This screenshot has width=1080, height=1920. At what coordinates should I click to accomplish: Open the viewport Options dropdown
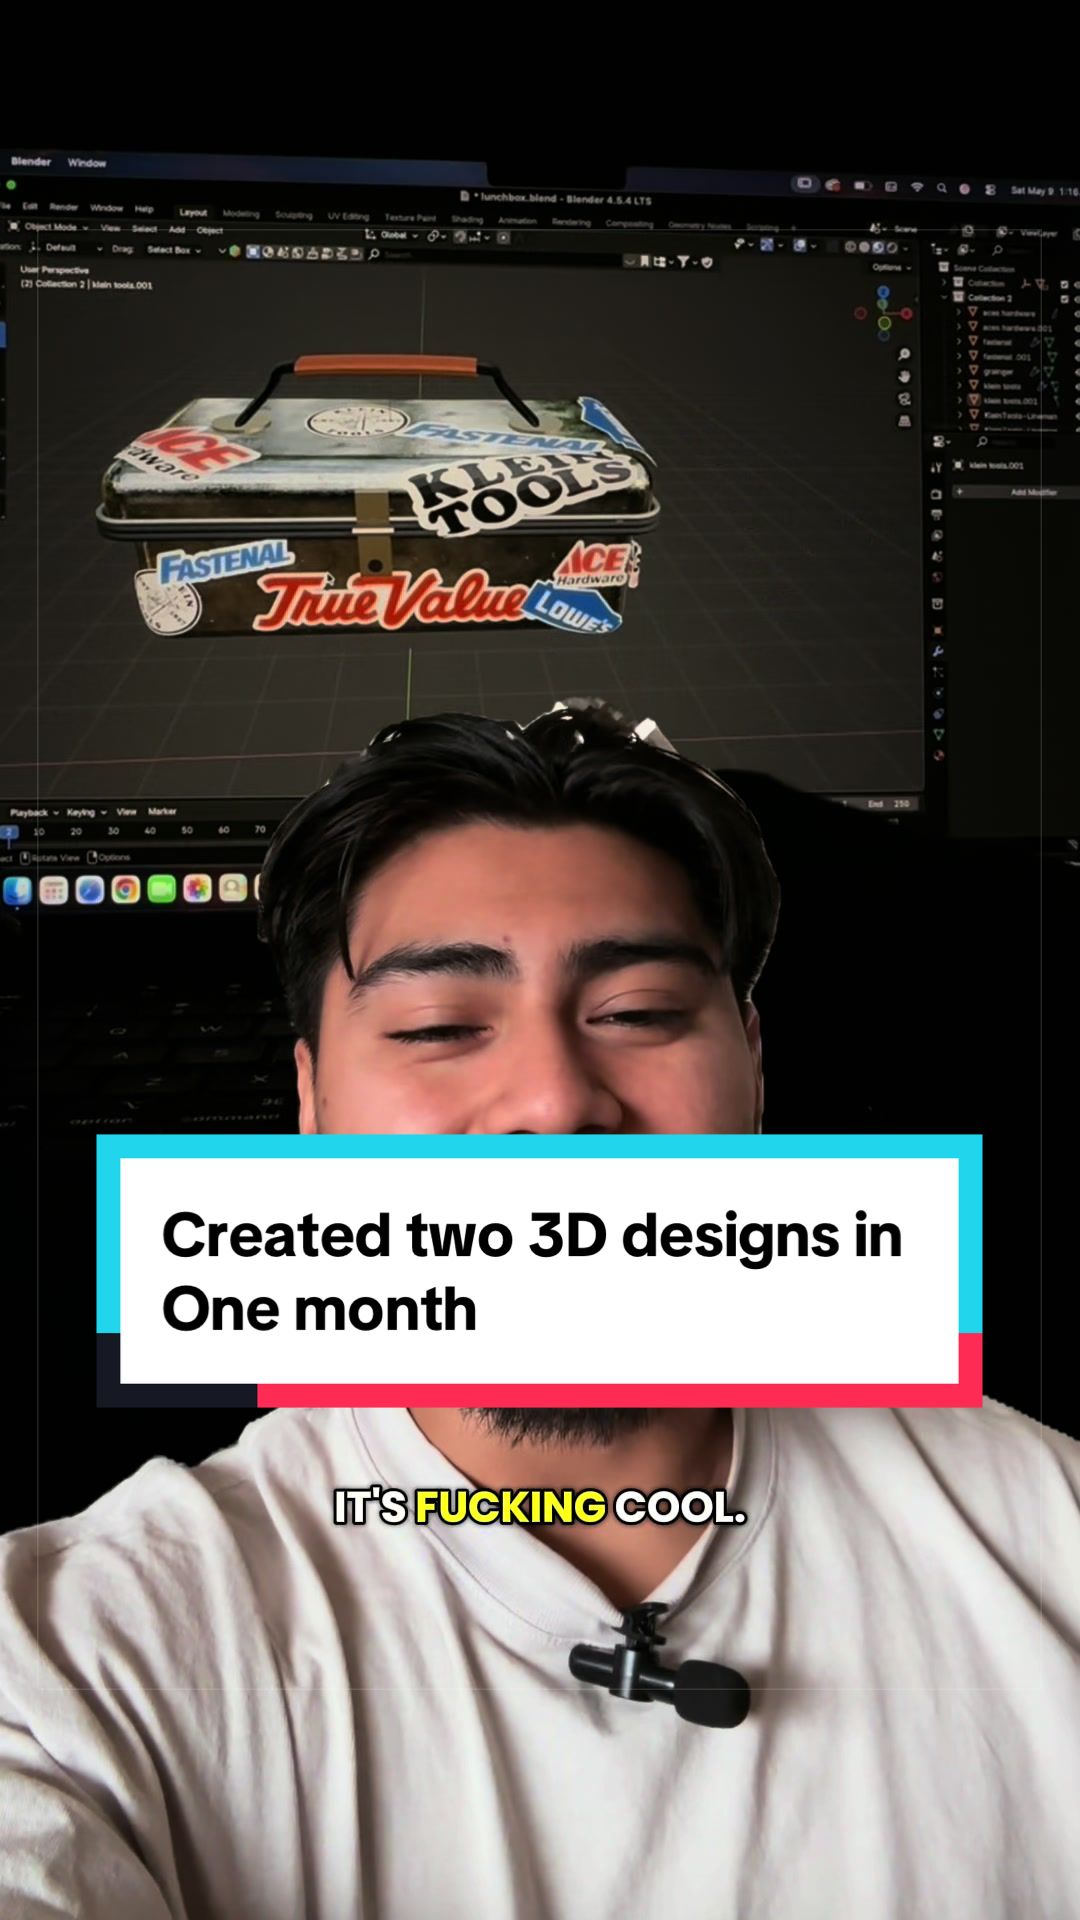[x=891, y=267]
